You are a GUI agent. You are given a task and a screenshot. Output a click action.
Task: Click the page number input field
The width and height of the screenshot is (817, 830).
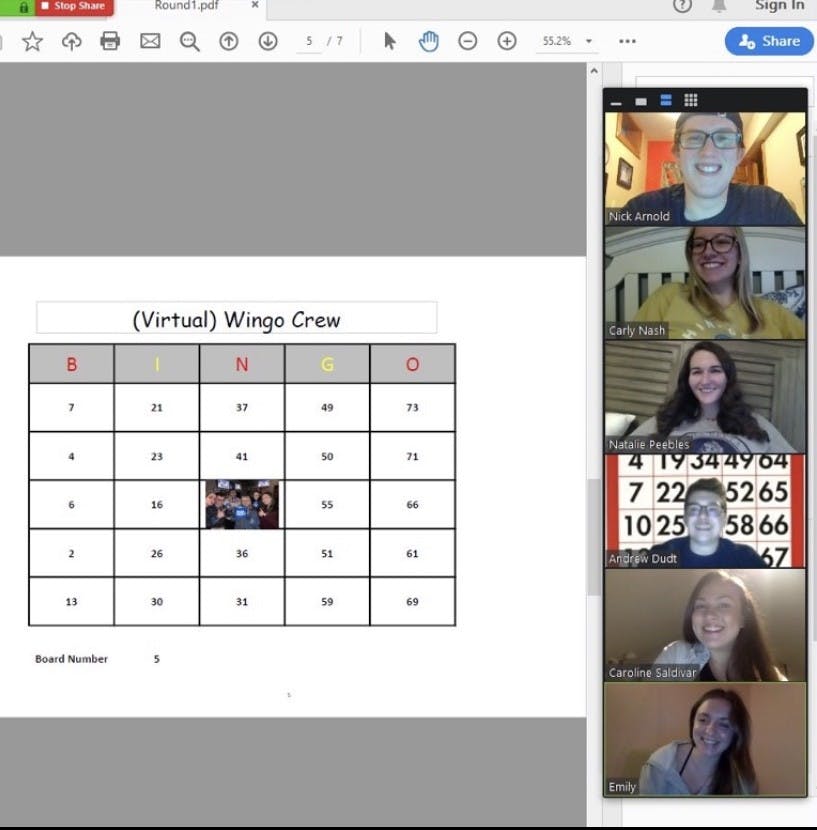coord(309,41)
